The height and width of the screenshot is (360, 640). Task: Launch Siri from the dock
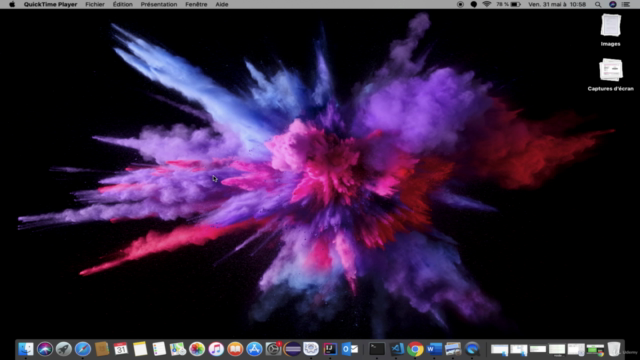pyautogui.click(x=45, y=349)
